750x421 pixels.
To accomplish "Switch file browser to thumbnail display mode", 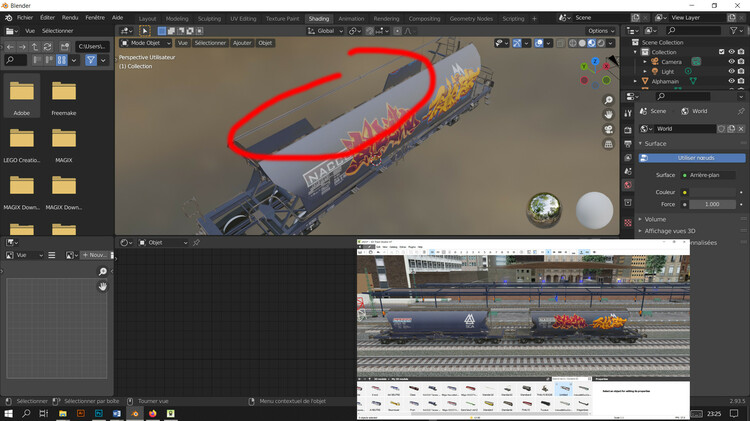I will 62,60.
